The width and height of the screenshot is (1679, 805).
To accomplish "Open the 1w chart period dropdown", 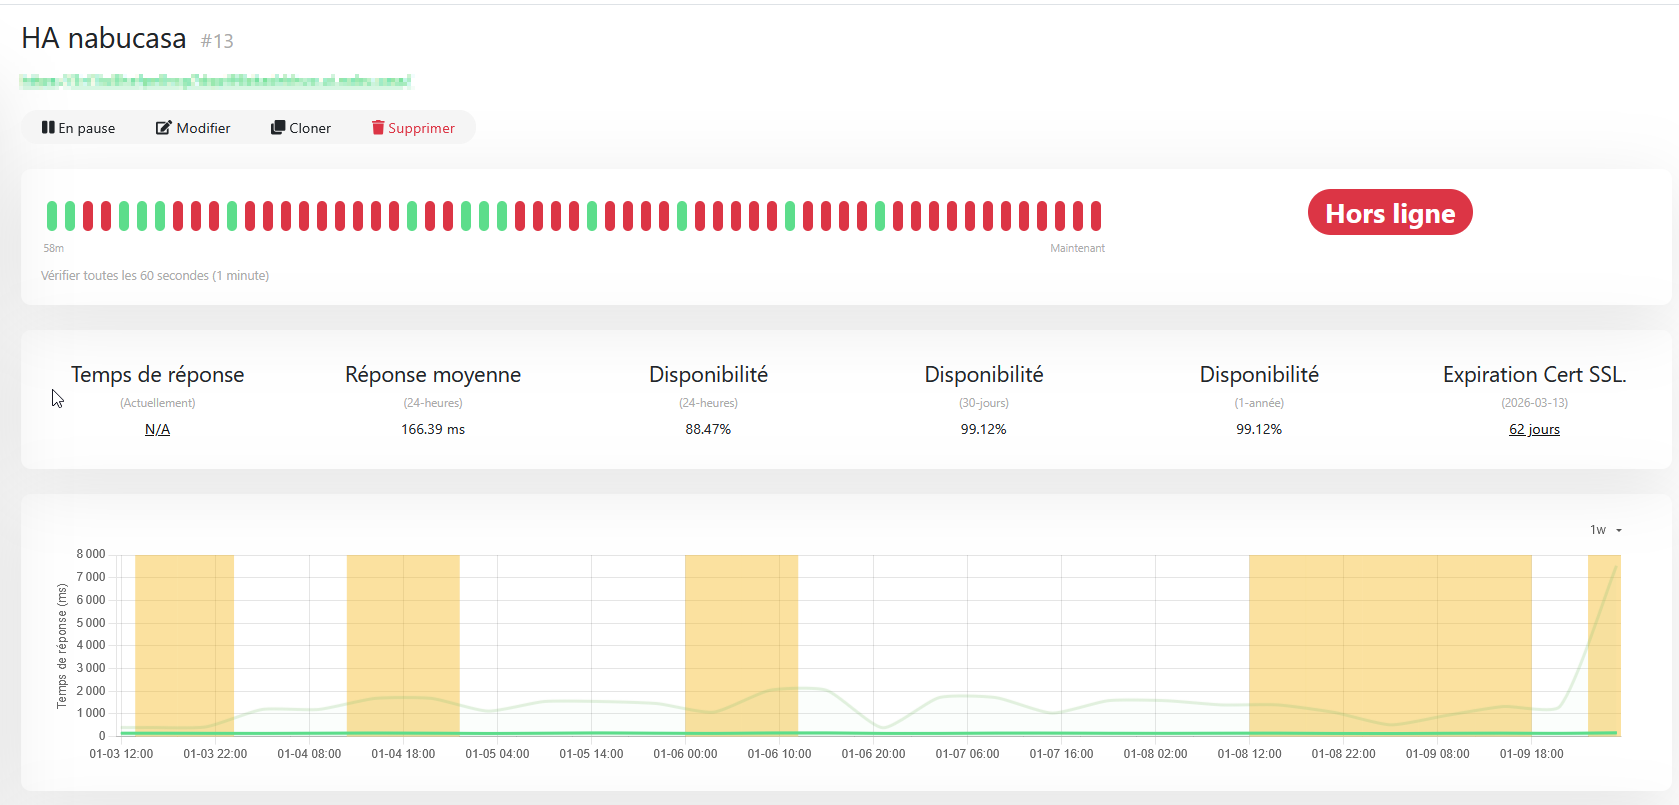I will click(1605, 530).
